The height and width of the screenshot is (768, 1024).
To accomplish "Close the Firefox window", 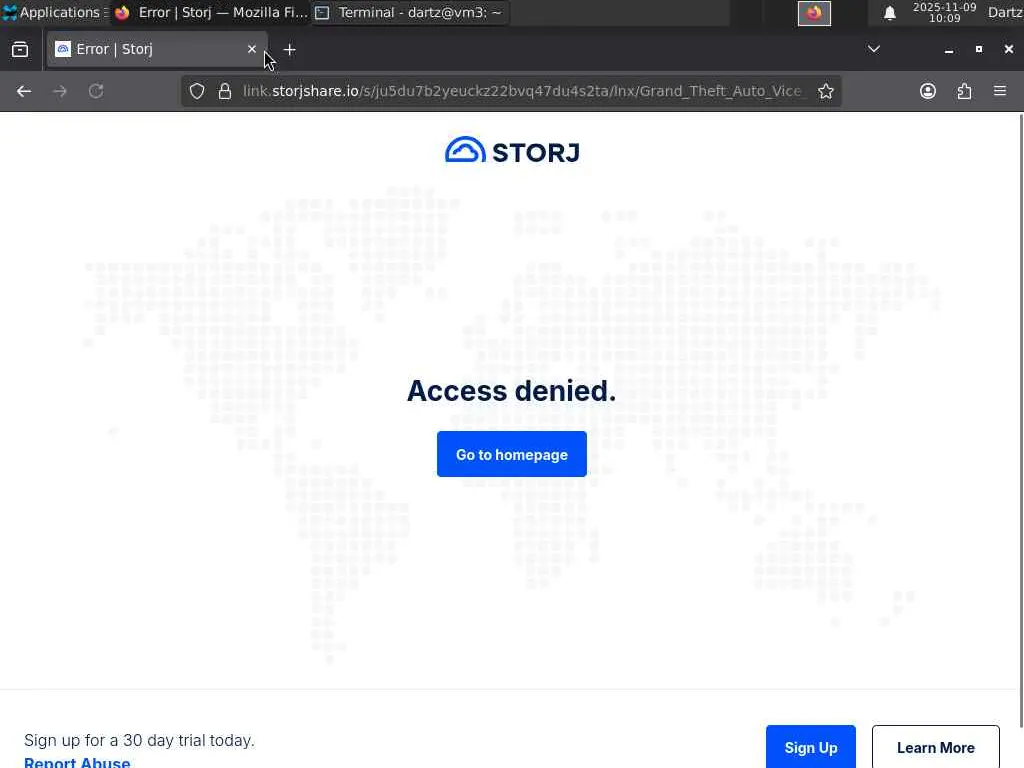I will 1009,49.
